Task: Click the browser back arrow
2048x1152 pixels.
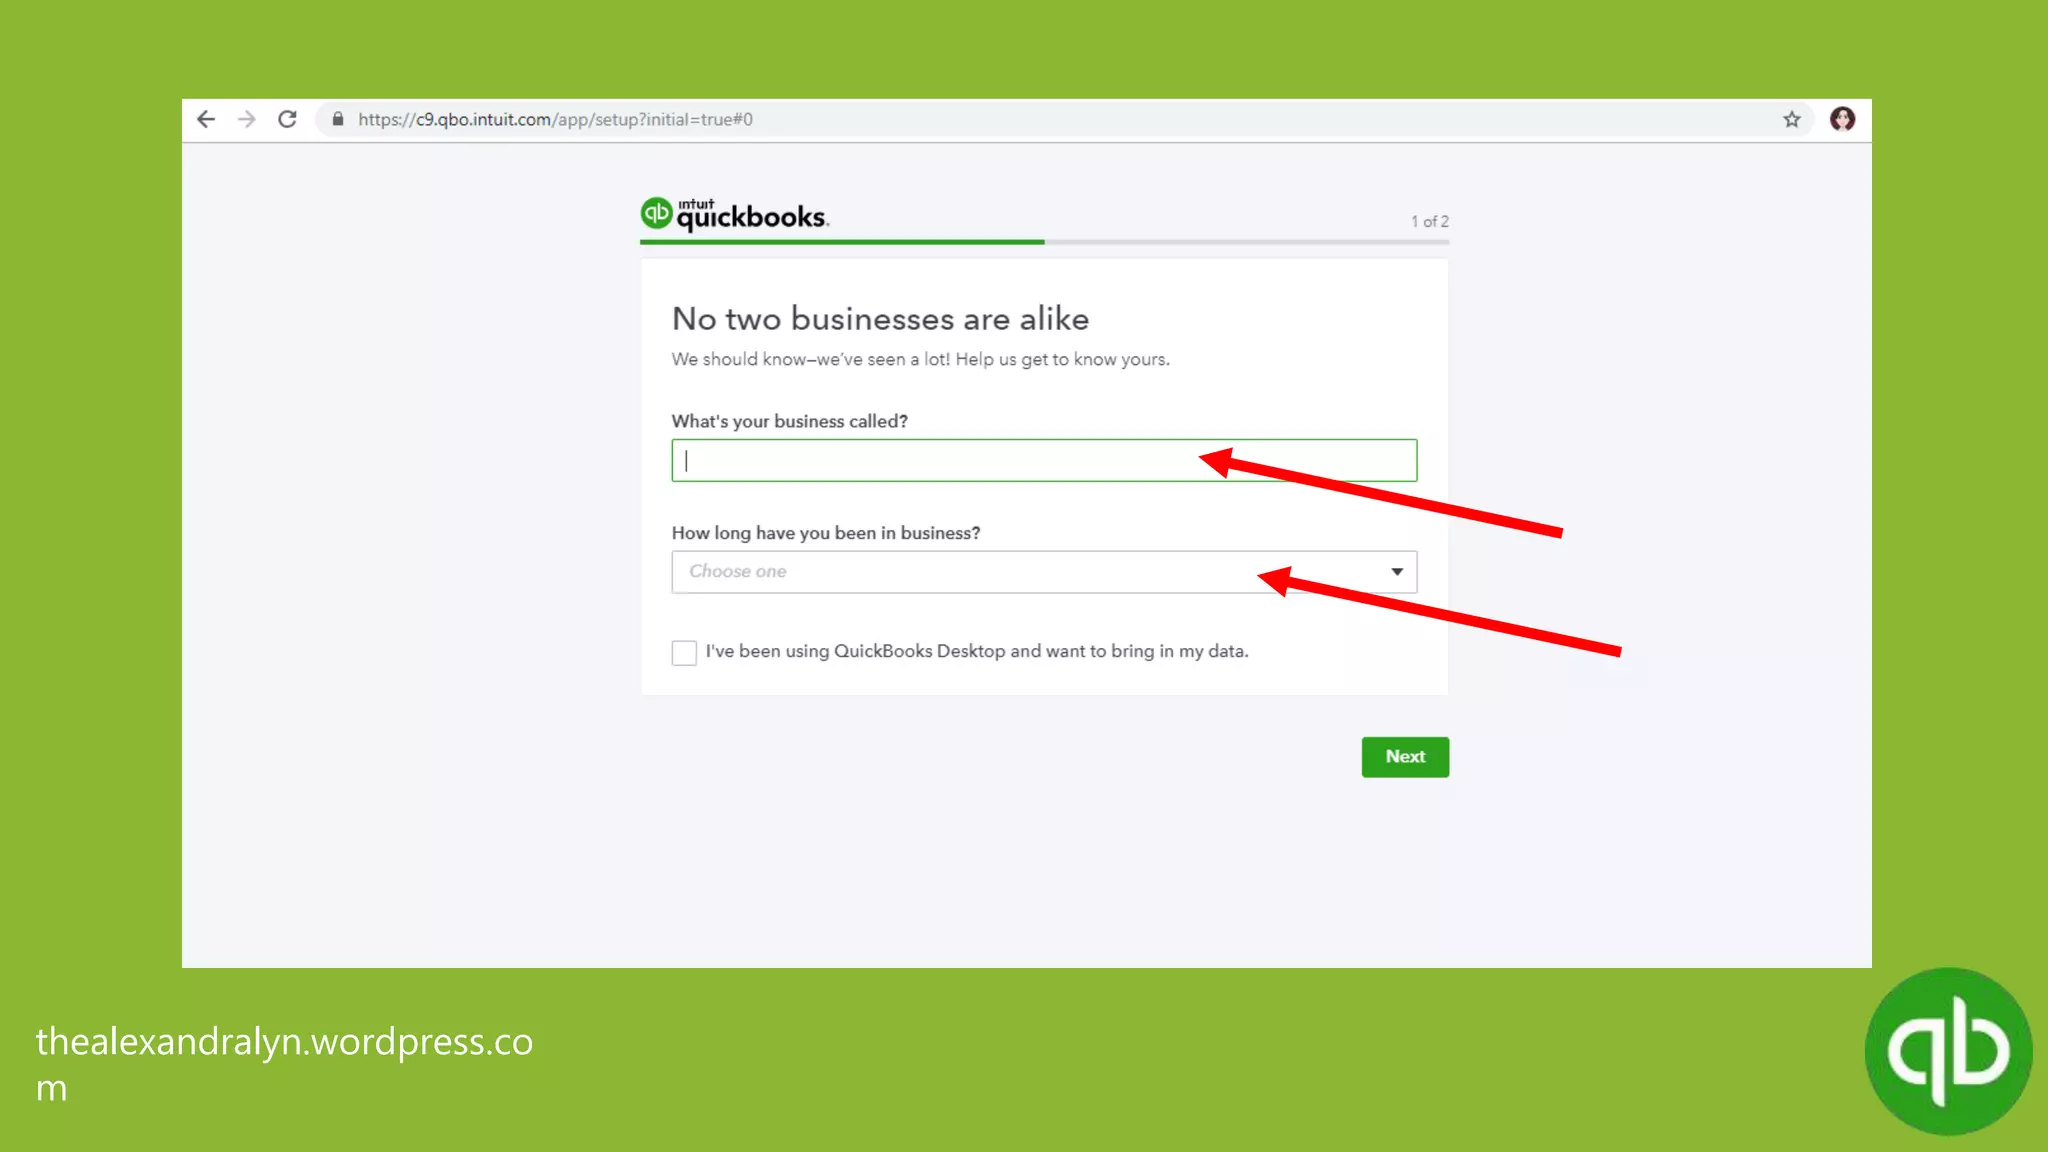Action: point(206,119)
